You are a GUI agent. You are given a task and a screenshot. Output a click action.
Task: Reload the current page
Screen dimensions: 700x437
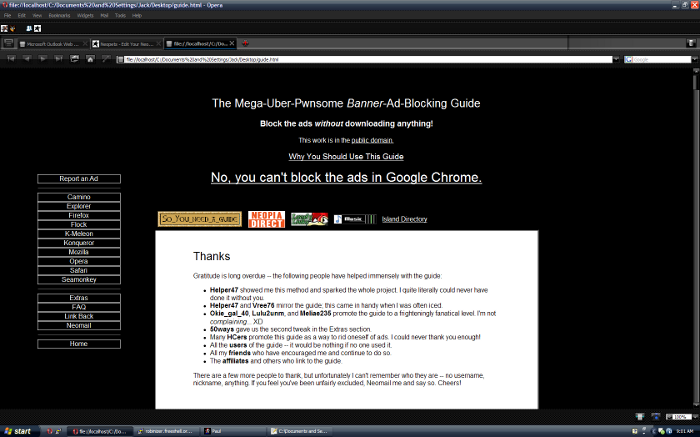(x=74, y=59)
